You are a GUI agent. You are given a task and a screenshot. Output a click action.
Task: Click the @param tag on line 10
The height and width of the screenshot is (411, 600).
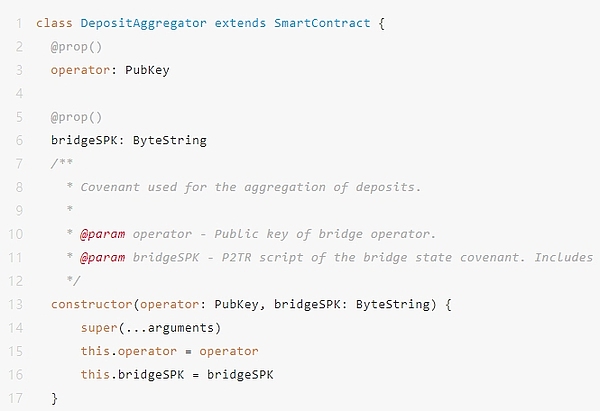point(104,234)
